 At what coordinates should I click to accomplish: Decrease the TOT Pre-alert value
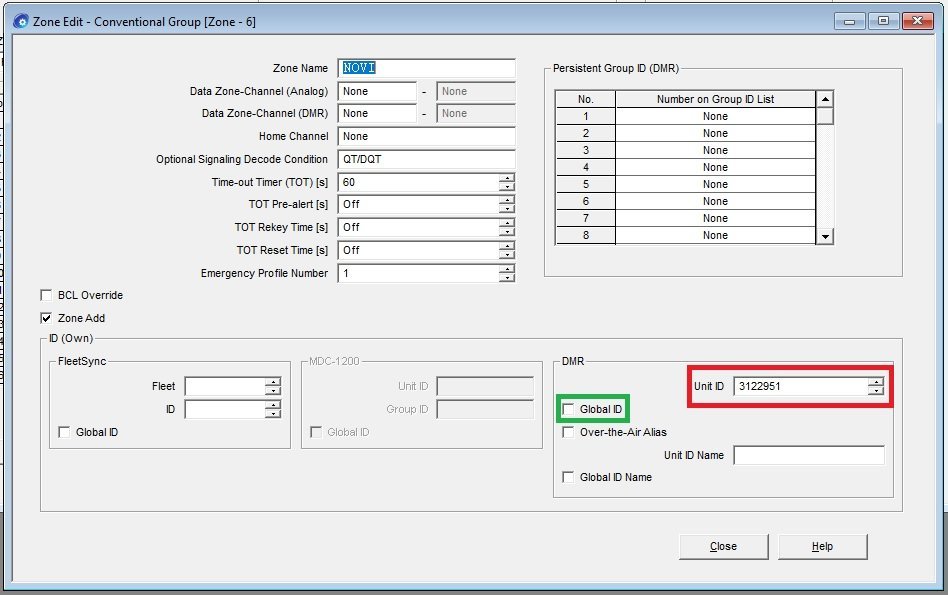pos(507,209)
